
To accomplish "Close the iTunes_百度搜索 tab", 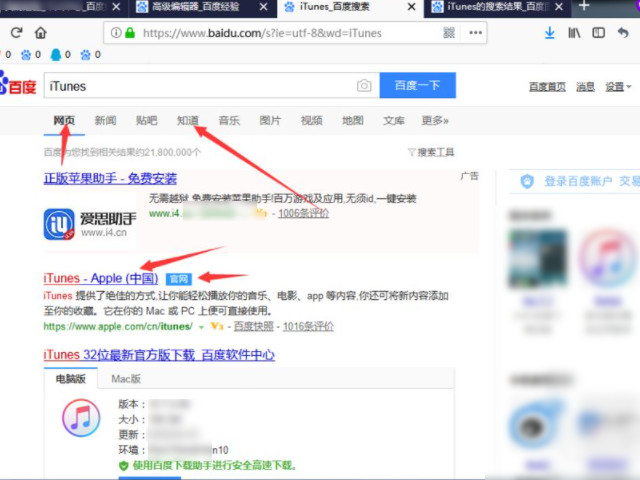I will pos(412,7).
